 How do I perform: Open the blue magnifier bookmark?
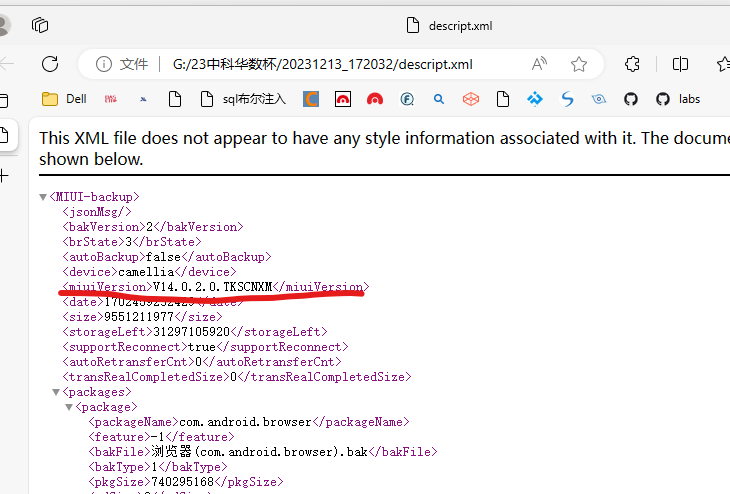(x=439, y=99)
